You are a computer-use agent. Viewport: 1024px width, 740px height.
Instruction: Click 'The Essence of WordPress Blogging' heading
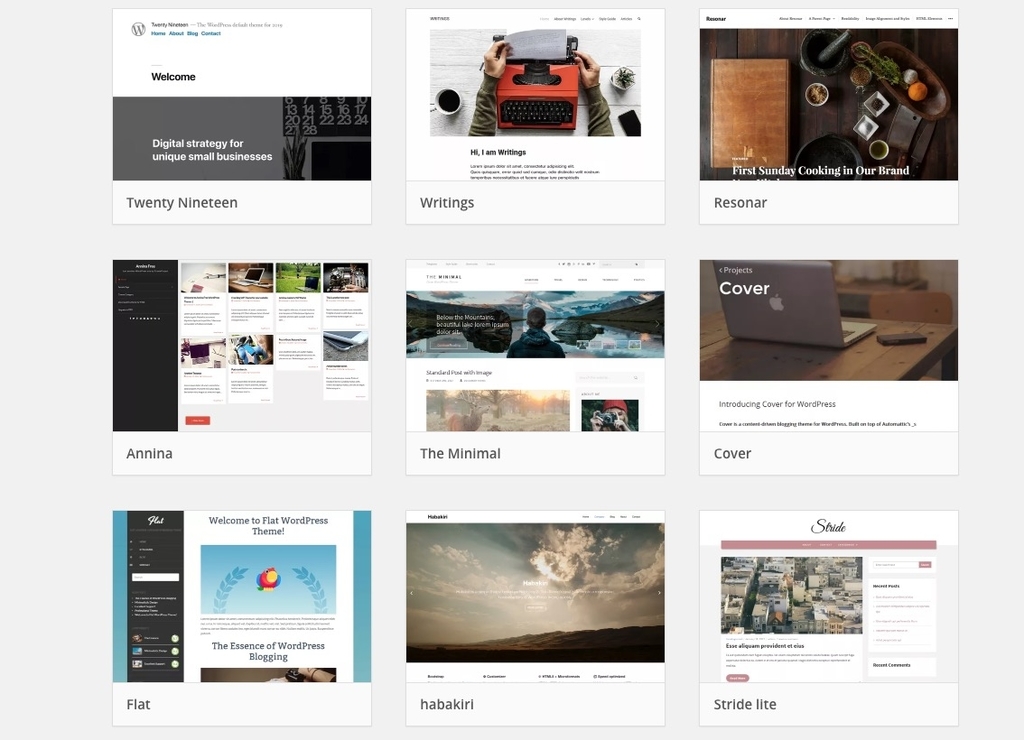(x=268, y=651)
